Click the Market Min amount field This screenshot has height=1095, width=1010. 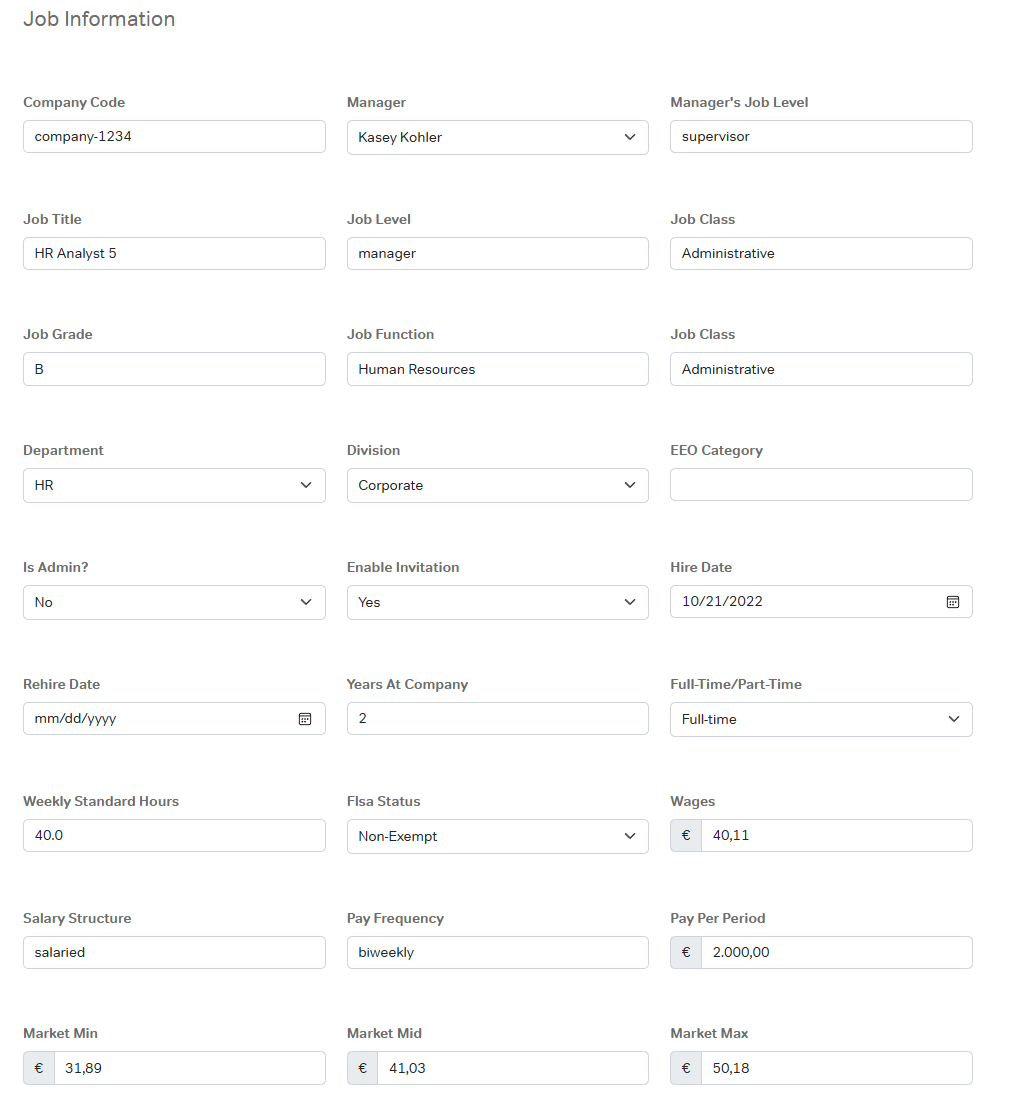pyautogui.click(x=188, y=1068)
